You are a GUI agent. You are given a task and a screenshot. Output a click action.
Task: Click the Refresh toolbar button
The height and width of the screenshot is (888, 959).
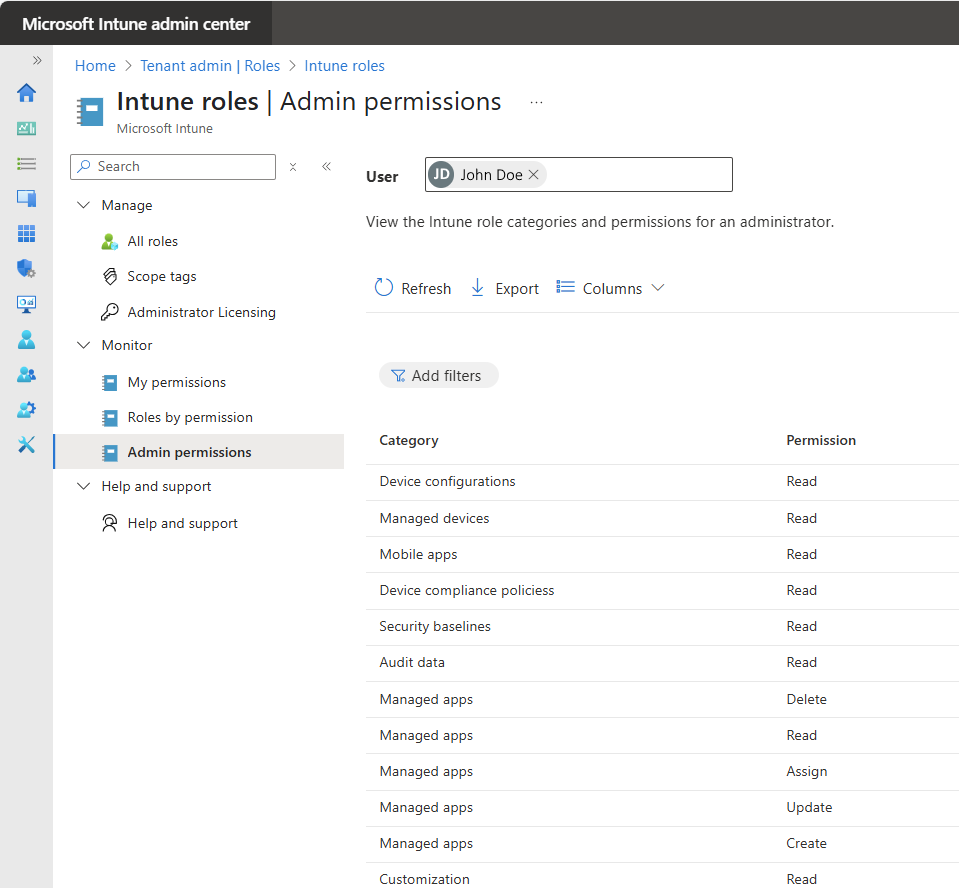(x=413, y=288)
